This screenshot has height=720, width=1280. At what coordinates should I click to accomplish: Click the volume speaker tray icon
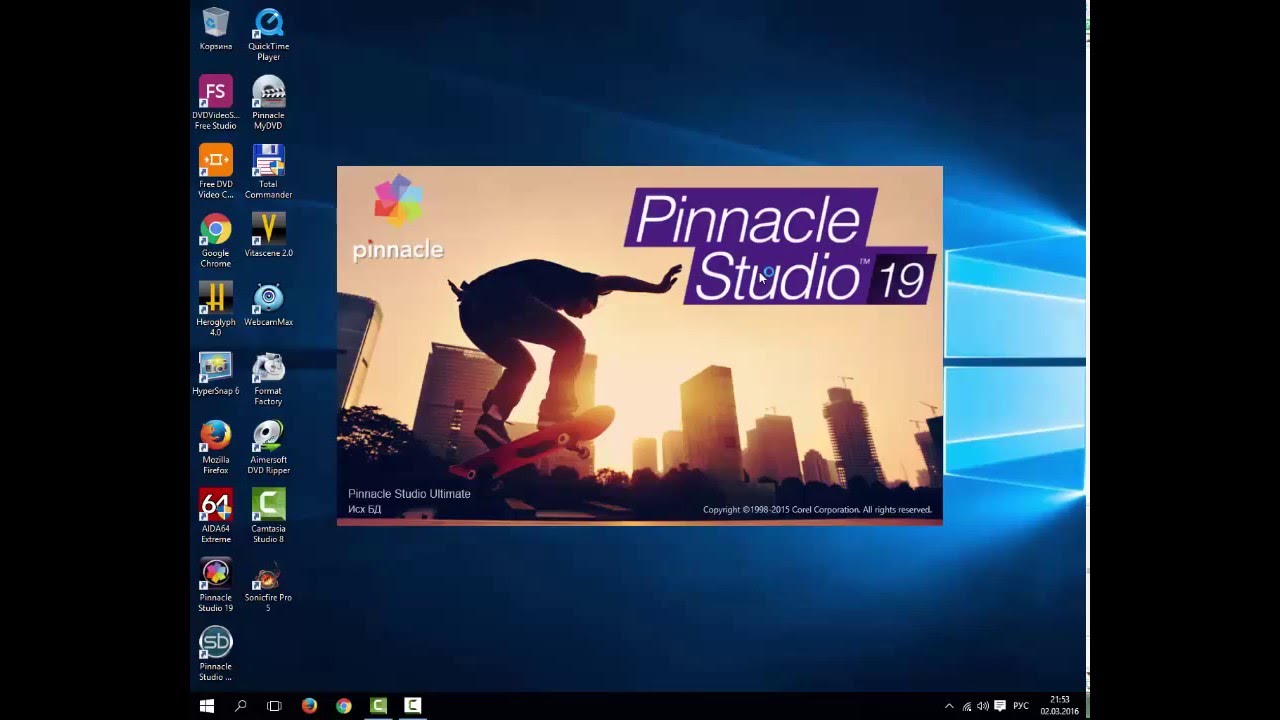[x=983, y=706]
